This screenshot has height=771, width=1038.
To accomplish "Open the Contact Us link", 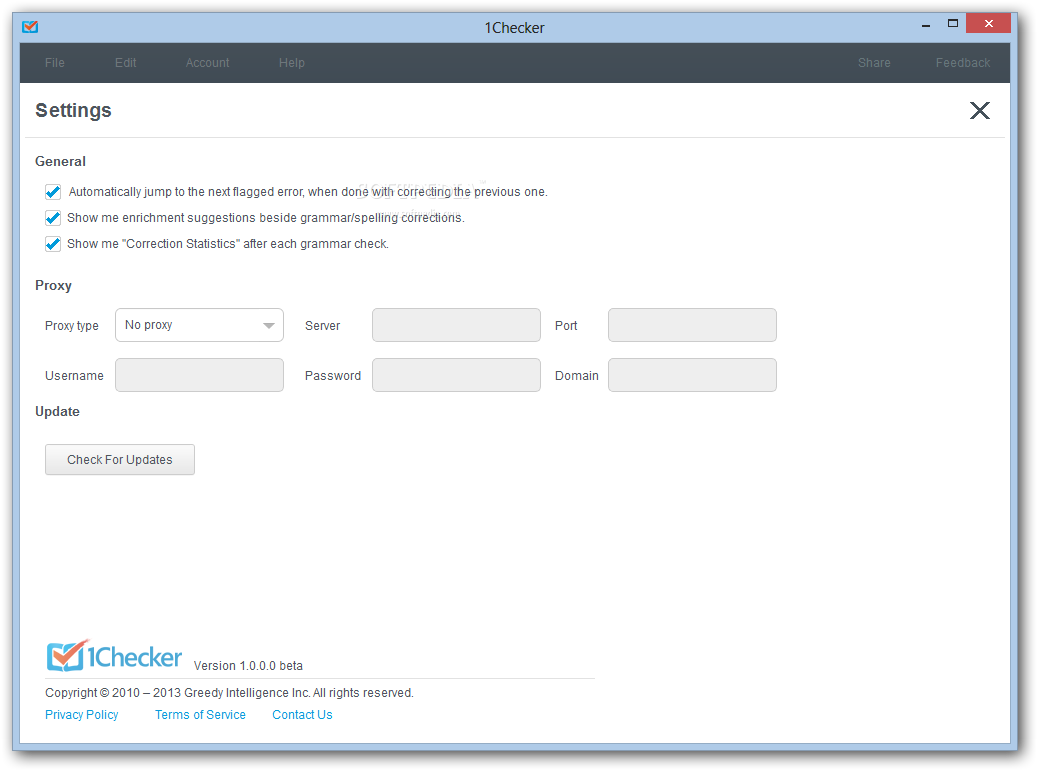I will coord(302,715).
